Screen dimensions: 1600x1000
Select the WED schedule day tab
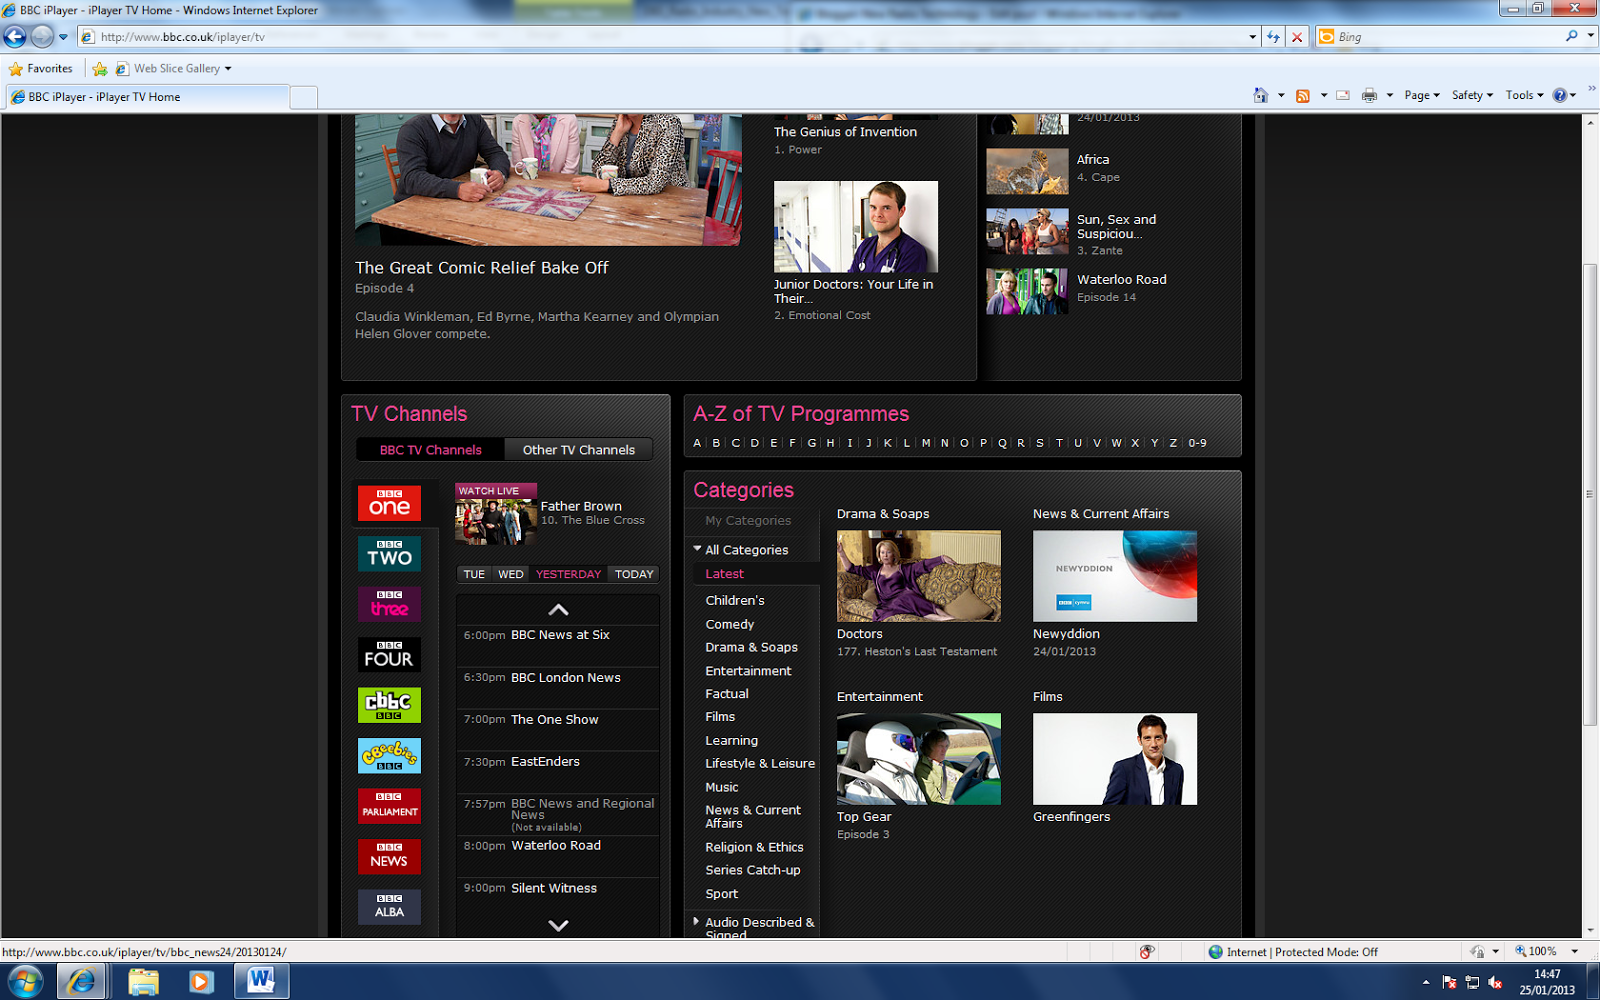tap(511, 574)
